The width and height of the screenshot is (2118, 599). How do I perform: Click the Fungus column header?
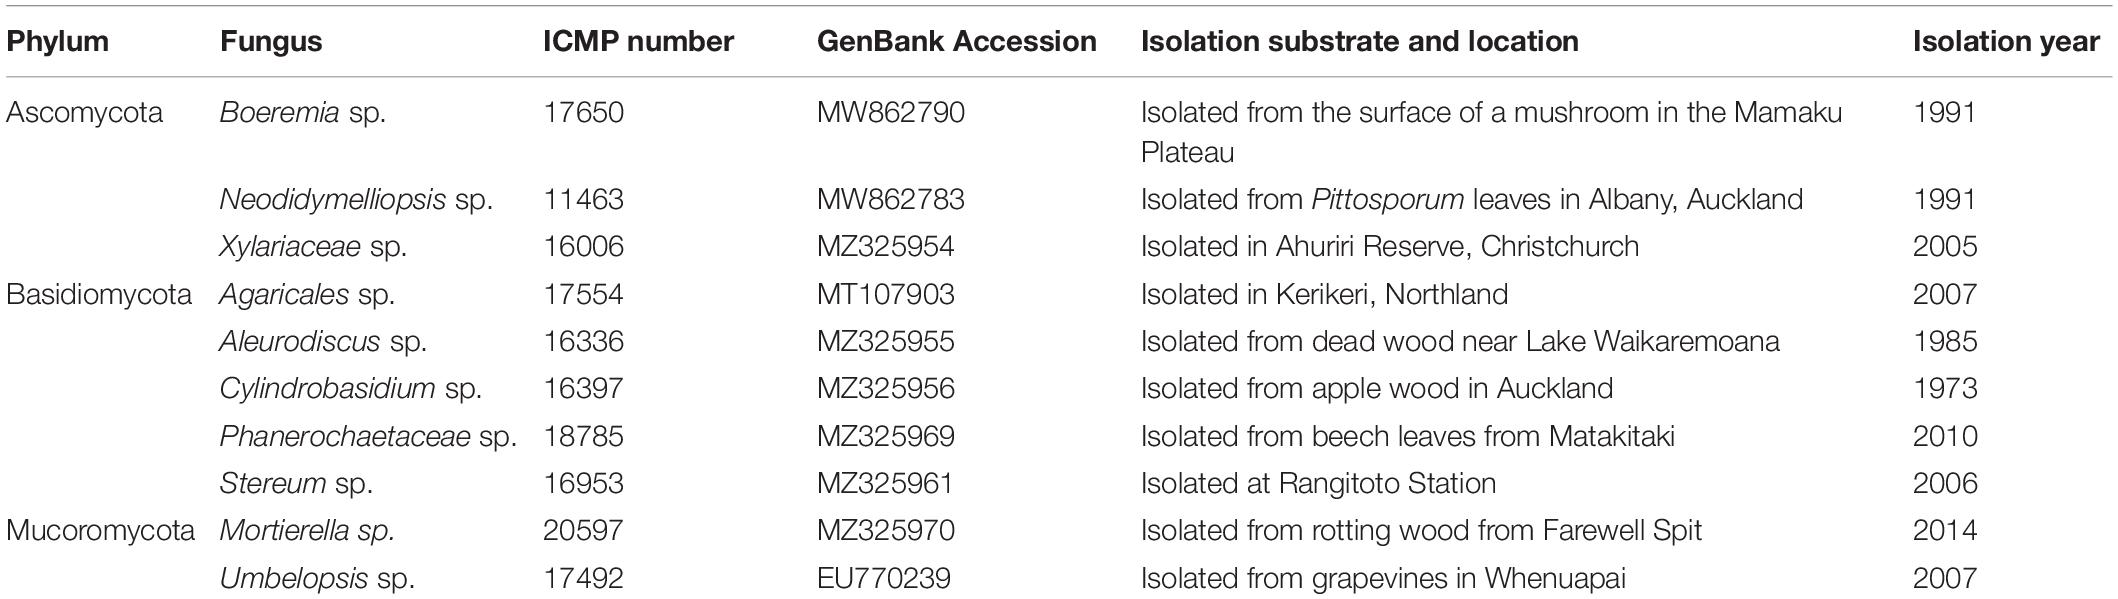271,42
